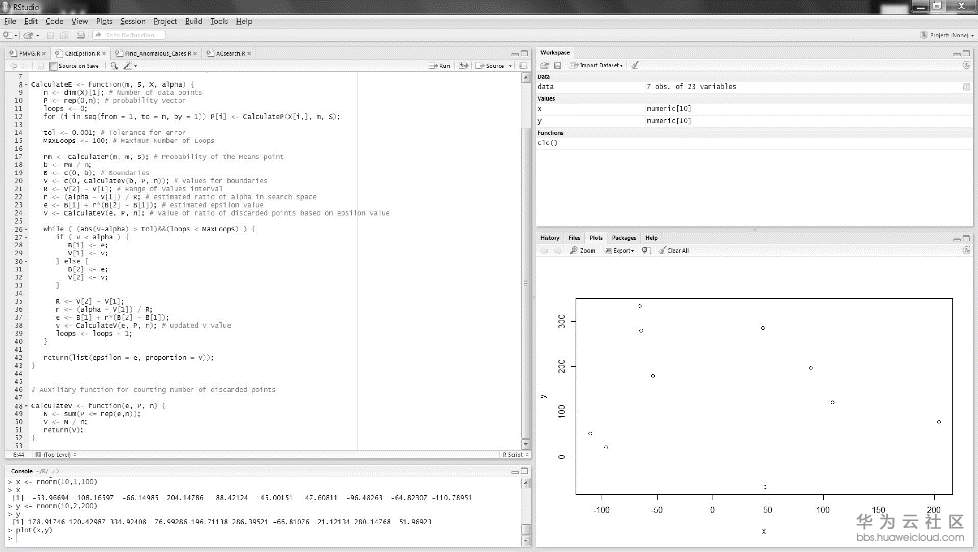Collapse code fold at line 26 while loop
The width and height of the screenshot is (978, 552).
click(26, 229)
